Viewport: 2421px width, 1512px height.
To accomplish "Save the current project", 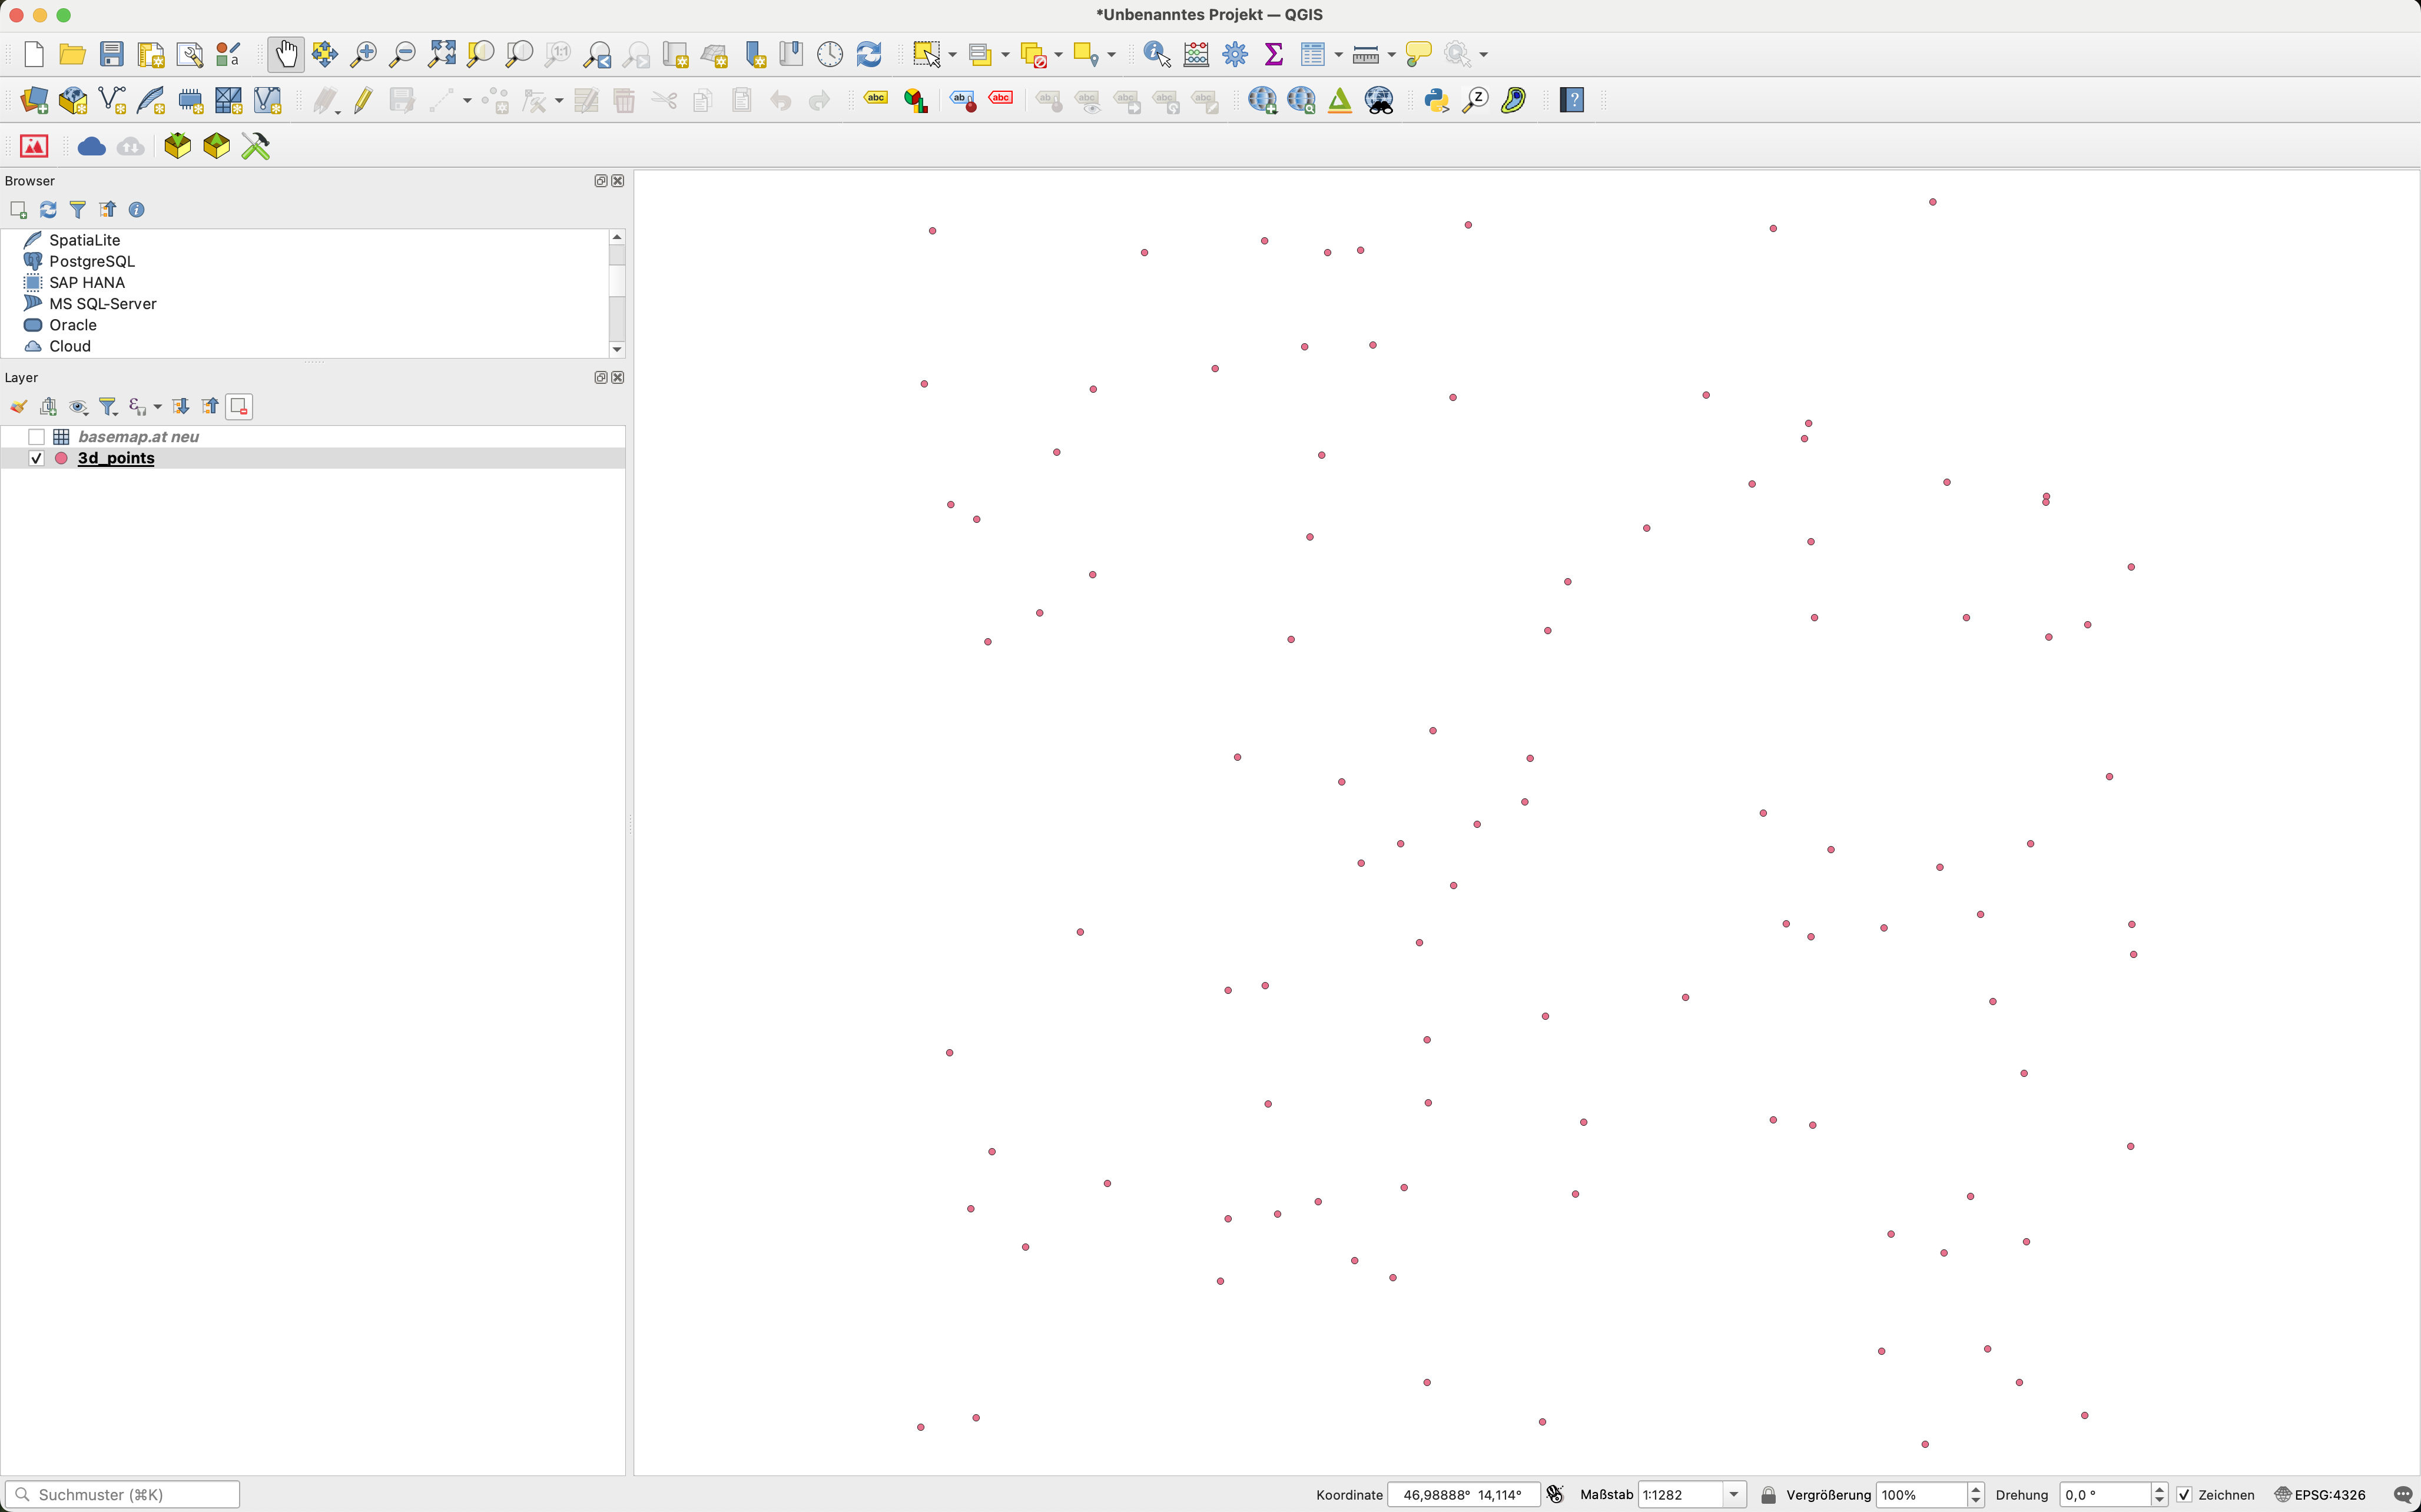I will (x=112, y=54).
